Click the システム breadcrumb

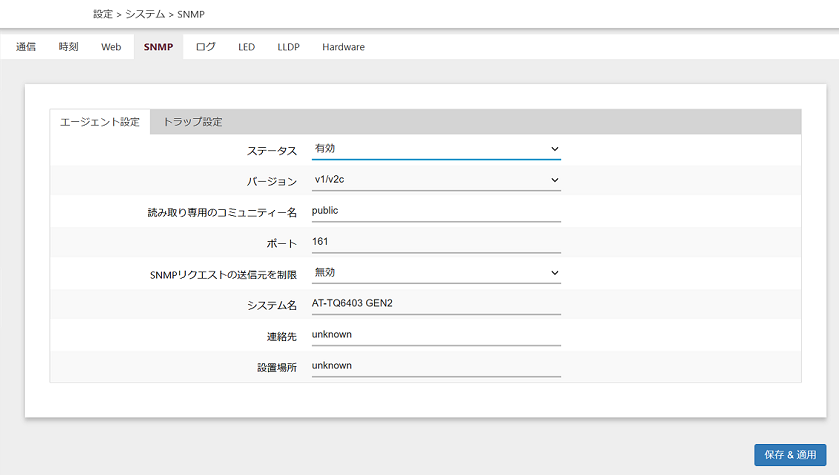[145, 14]
